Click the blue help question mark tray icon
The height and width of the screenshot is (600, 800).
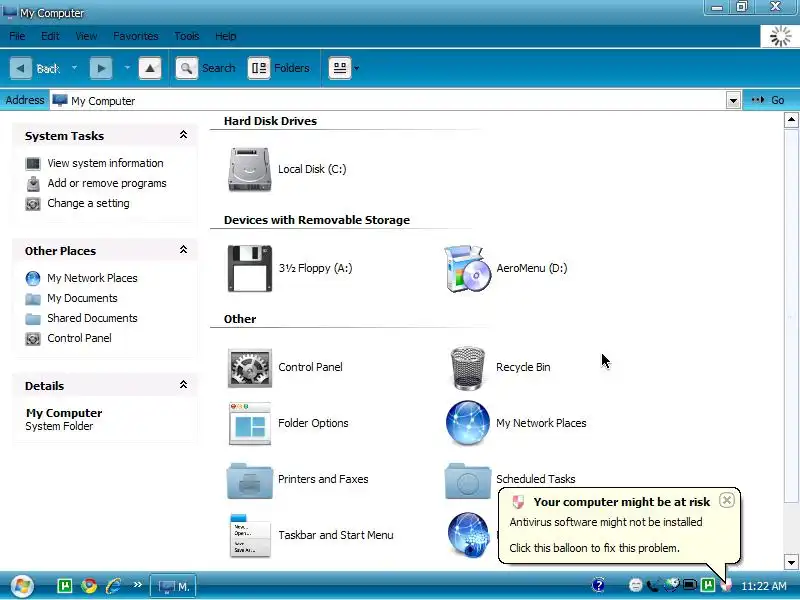pos(598,585)
